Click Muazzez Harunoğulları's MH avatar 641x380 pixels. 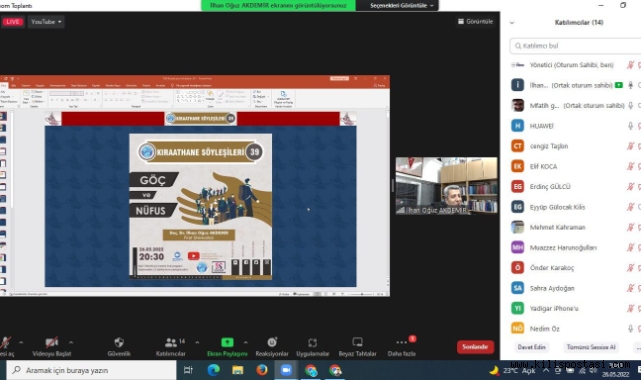[518, 247]
